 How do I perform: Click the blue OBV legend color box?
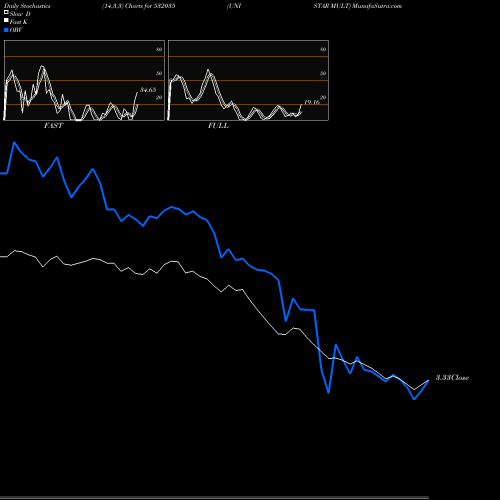(6, 30)
